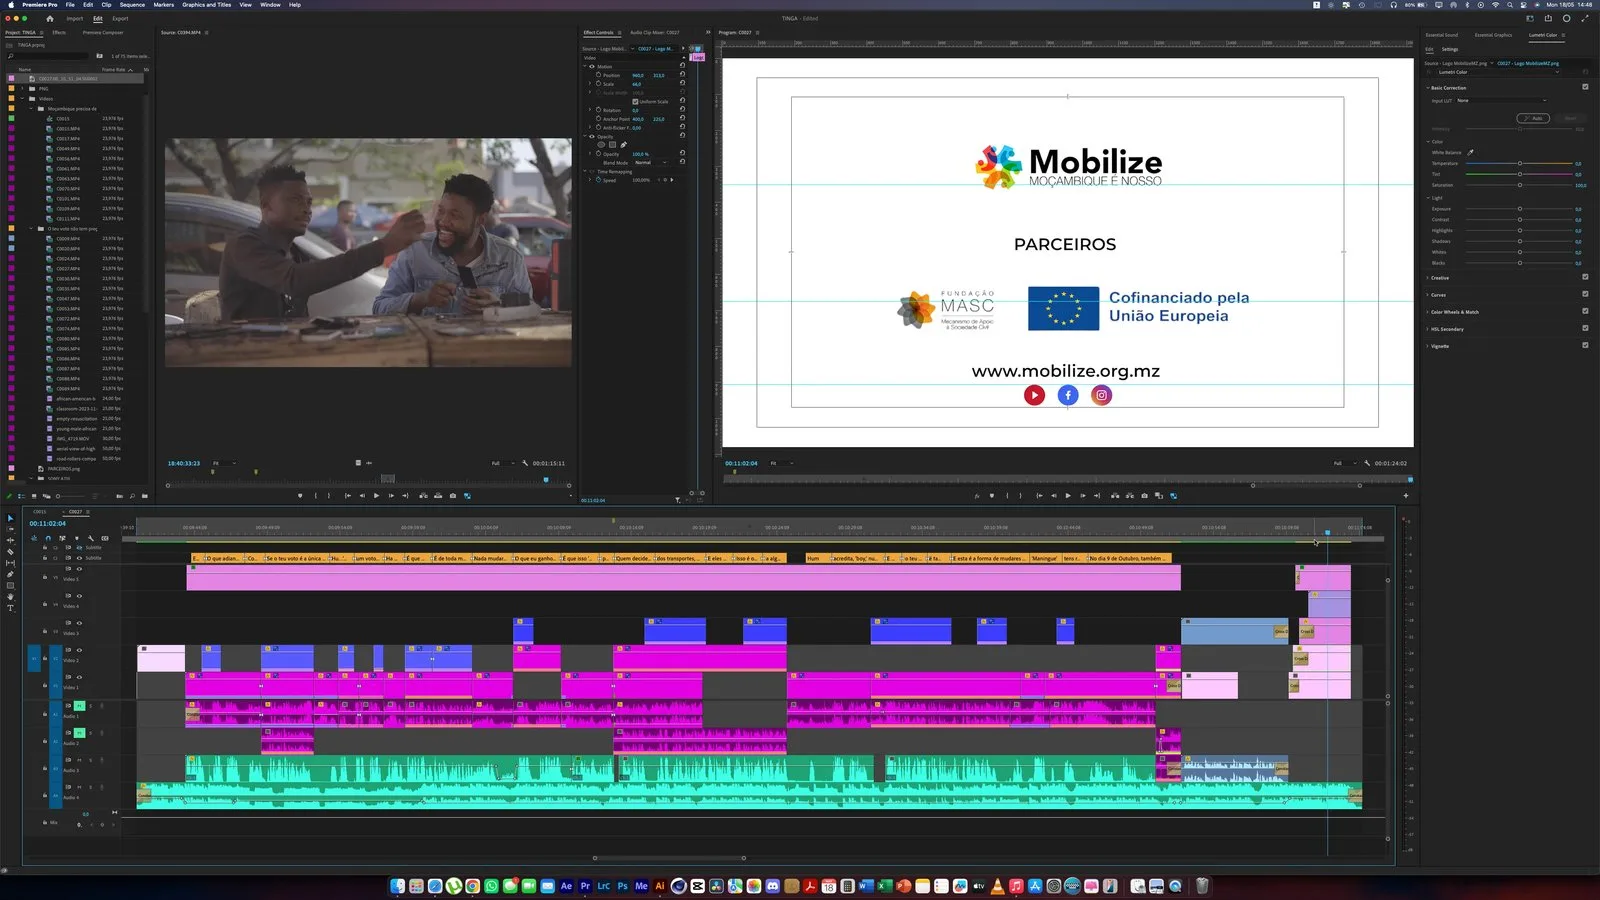Viewport: 1600px width, 900px height.
Task: Click Home icon in top bar
Action: click(50, 18)
